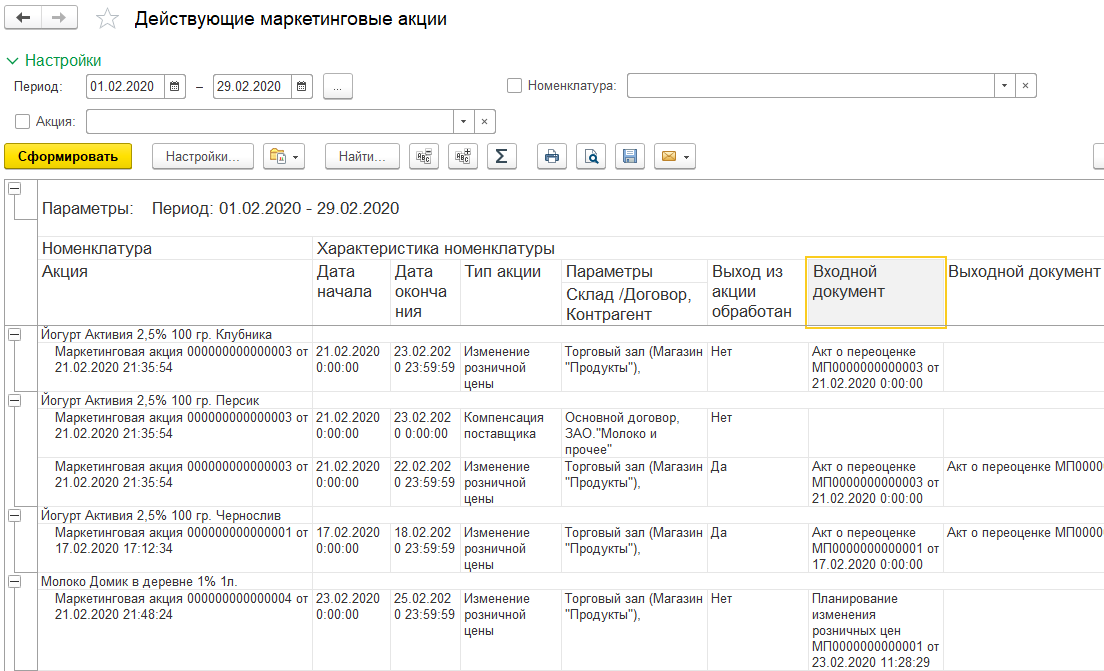Collapse the Йогурт Активия Клубника group

tap(14, 335)
